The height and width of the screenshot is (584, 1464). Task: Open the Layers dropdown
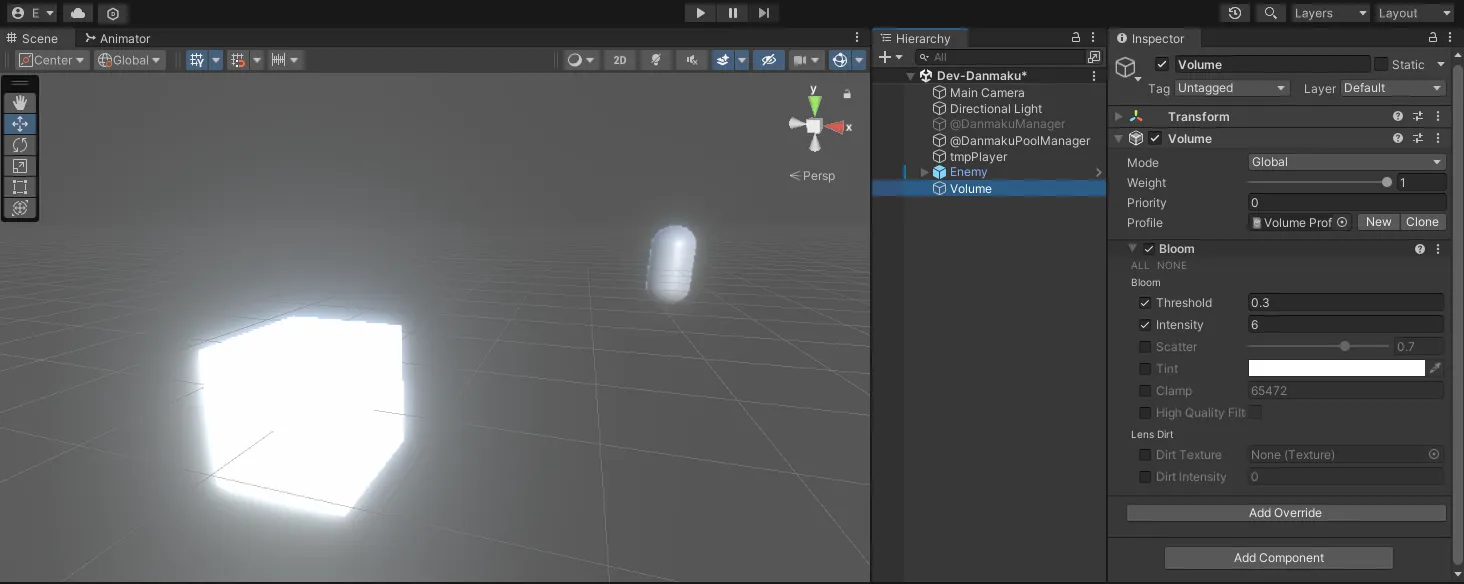tap(1329, 13)
